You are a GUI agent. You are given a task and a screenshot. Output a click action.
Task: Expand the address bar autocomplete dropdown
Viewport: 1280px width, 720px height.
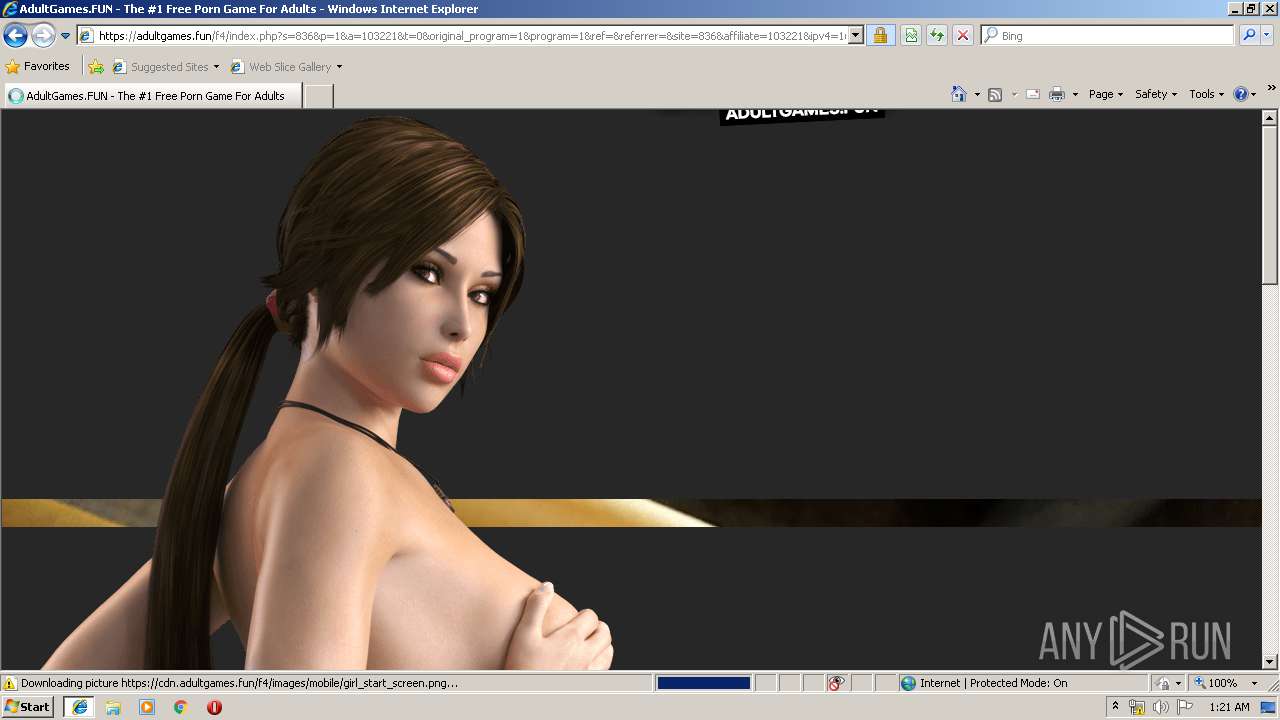856,36
